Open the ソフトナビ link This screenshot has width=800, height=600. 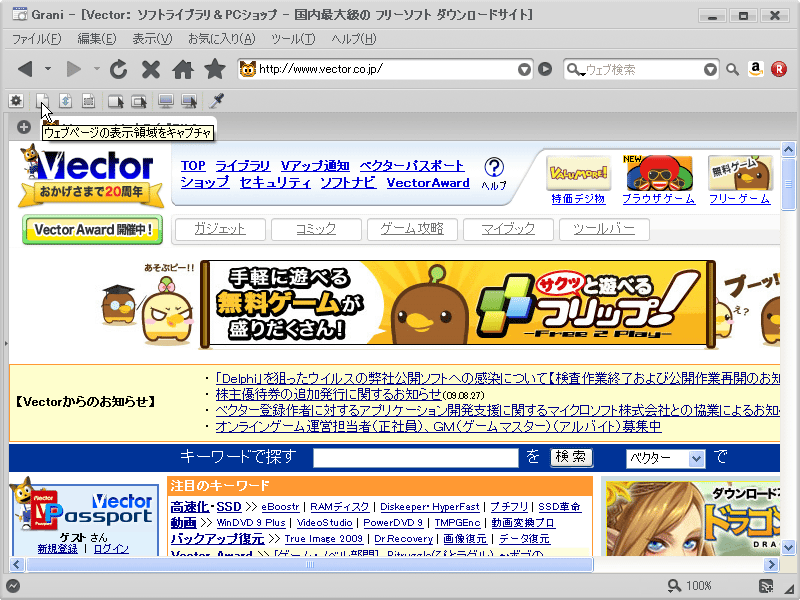(348, 183)
